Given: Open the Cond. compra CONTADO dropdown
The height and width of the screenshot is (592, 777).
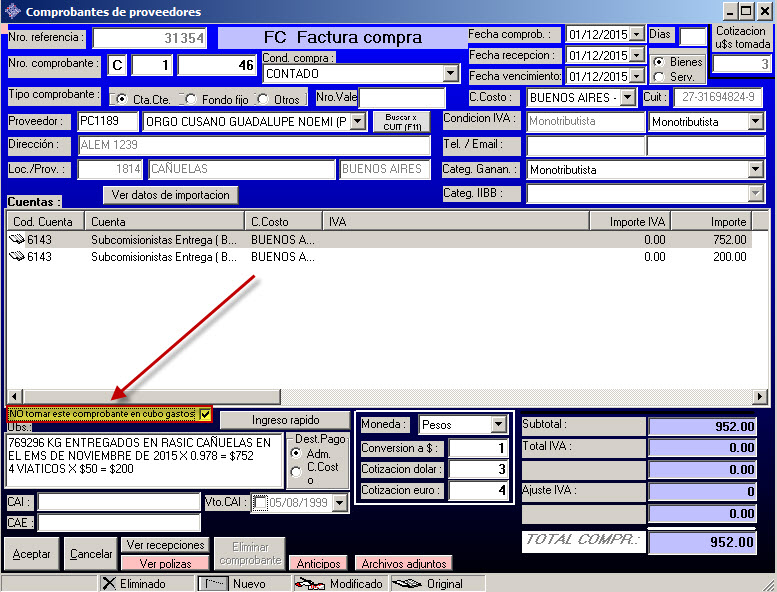Looking at the screenshot, I should (450, 73).
